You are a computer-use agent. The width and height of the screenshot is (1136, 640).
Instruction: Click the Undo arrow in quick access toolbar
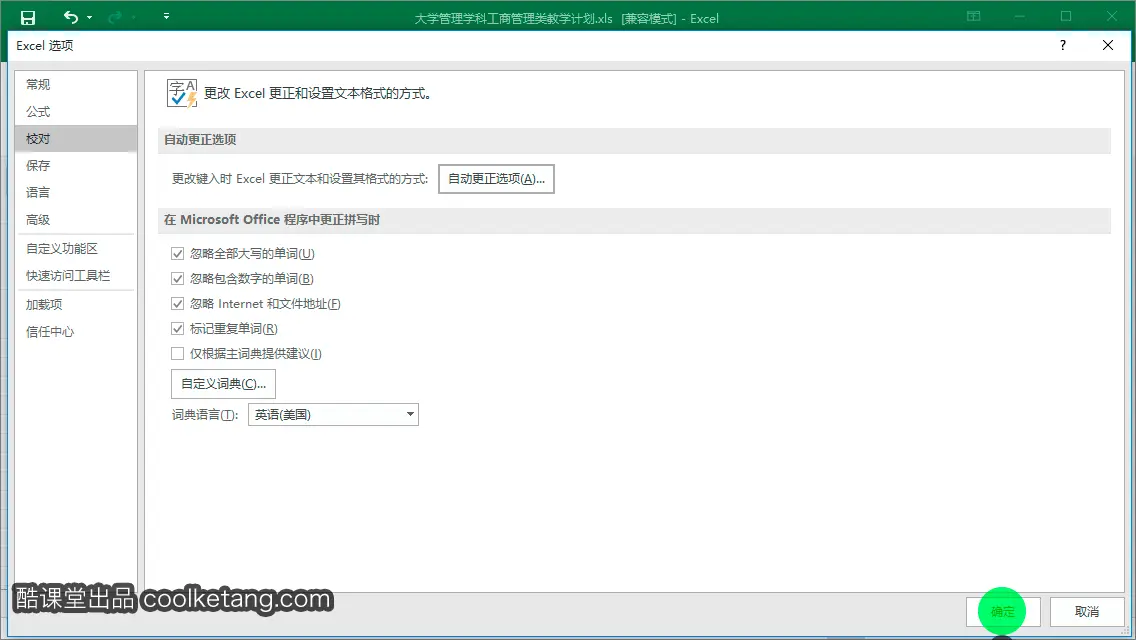(70, 17)
